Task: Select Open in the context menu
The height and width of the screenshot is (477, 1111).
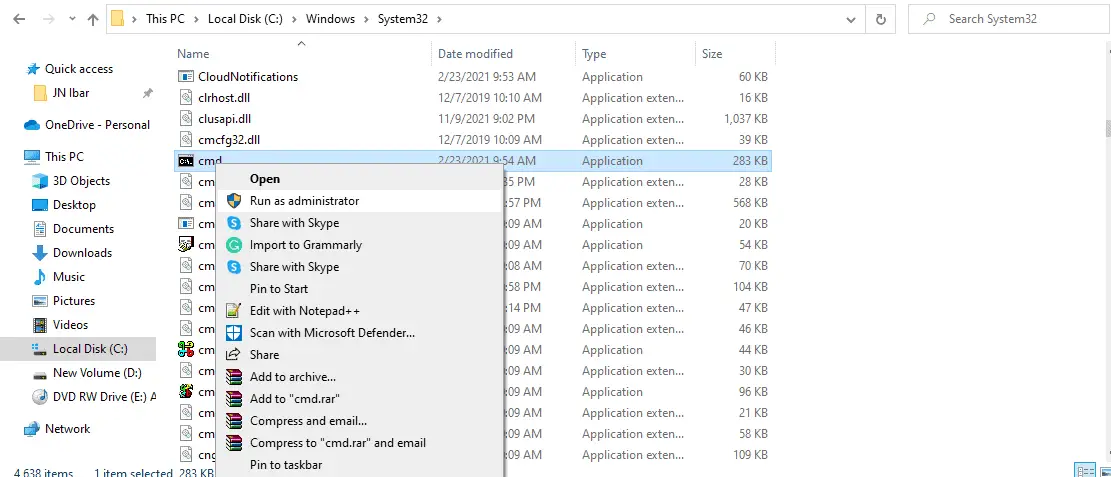Action: point(265,179)
